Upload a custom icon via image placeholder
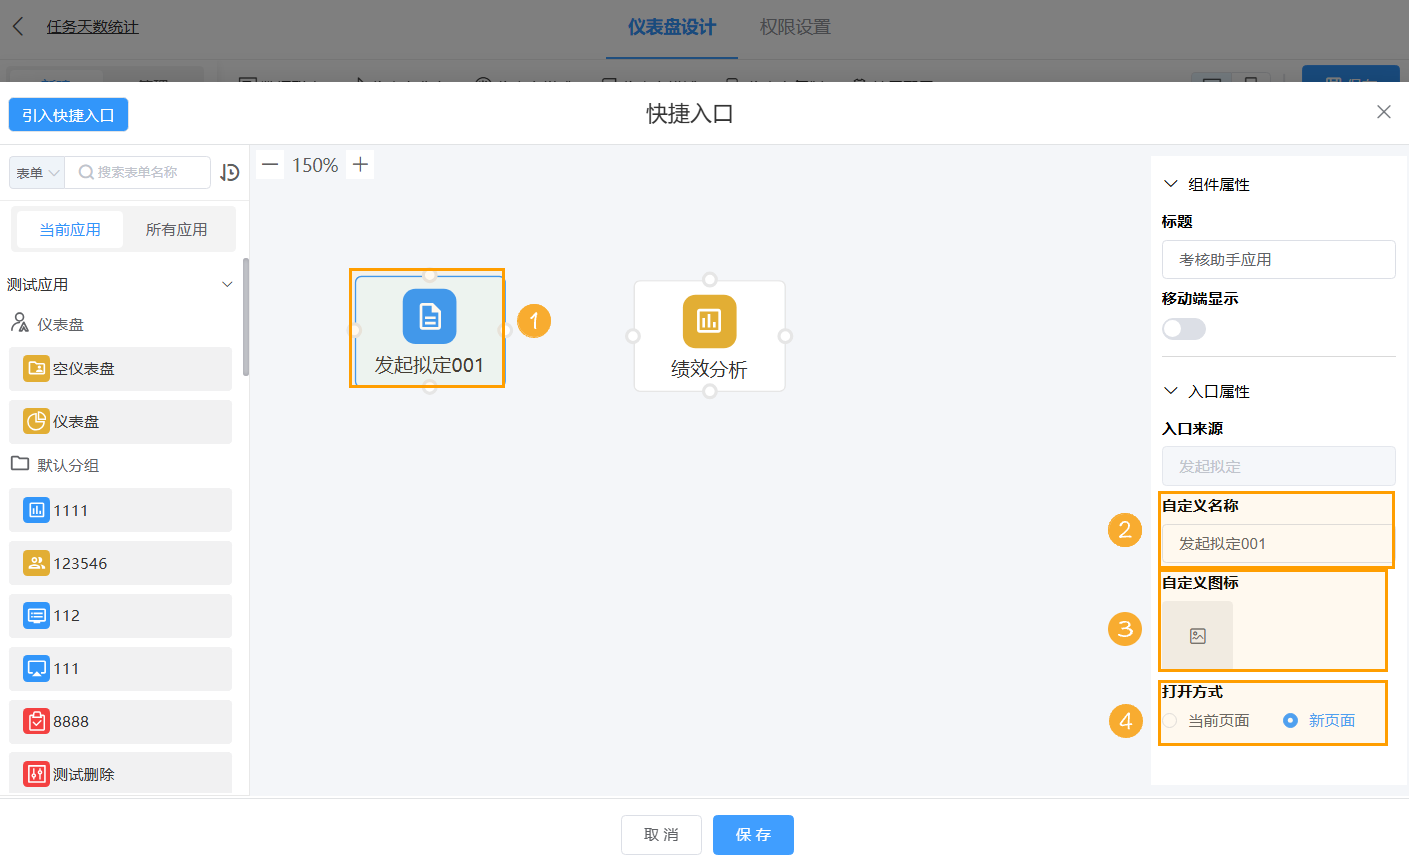Image resolution: width=1409 pixels, height=868 pixels. tap(1197, 636)
